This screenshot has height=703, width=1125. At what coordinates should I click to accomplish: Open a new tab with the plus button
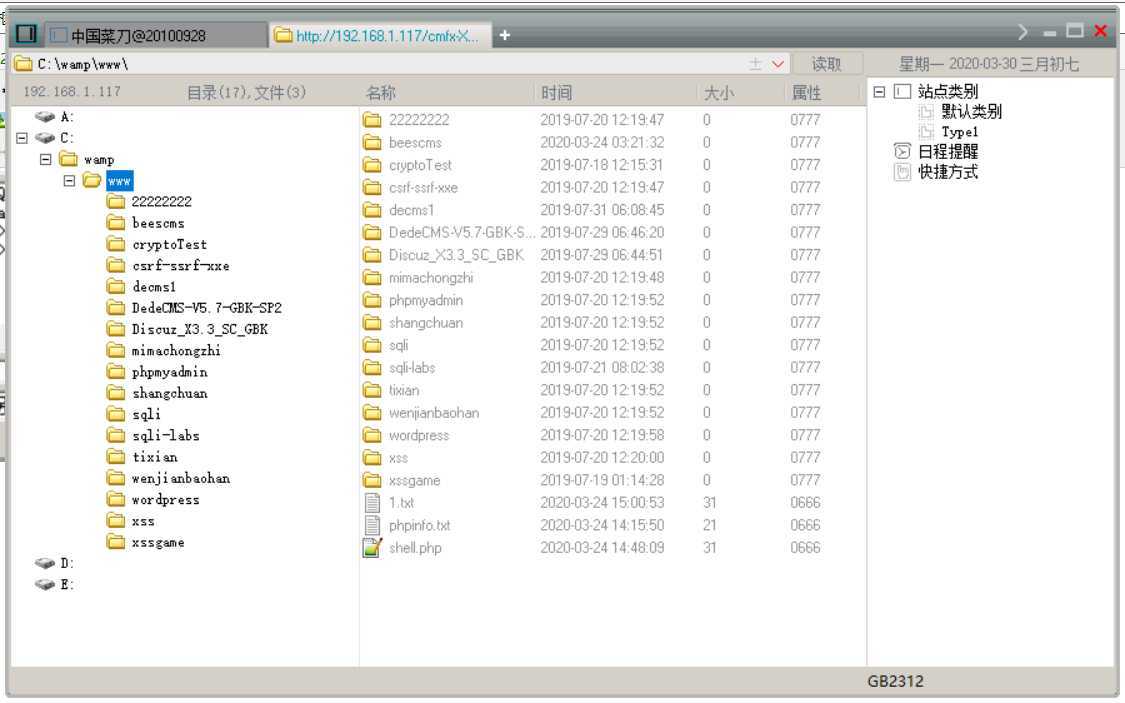click(505, 34)
